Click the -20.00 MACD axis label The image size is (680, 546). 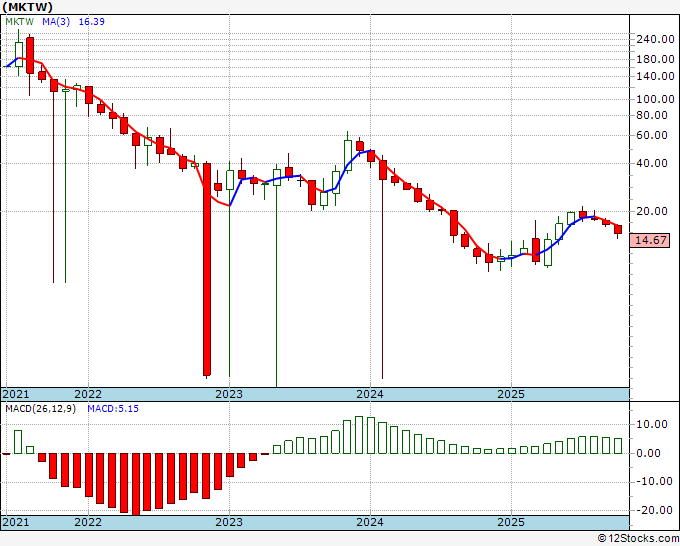point(652,510)
